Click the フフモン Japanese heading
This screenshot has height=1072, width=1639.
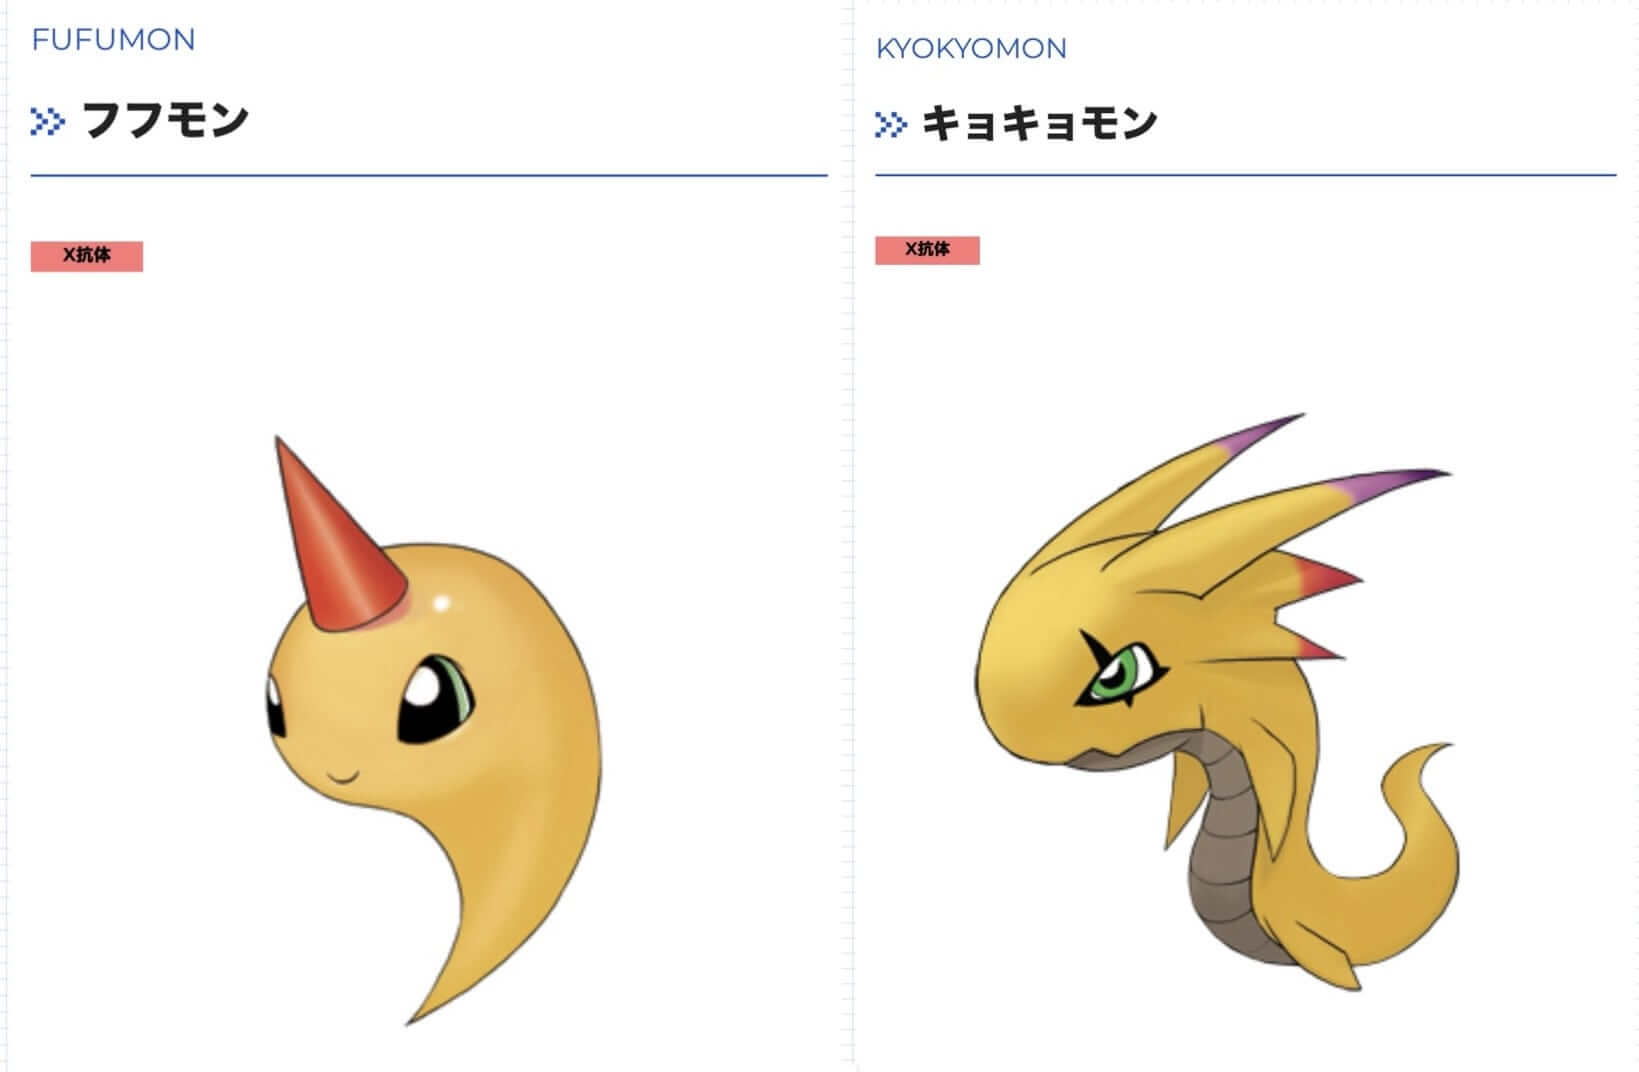tap(165, 121)
